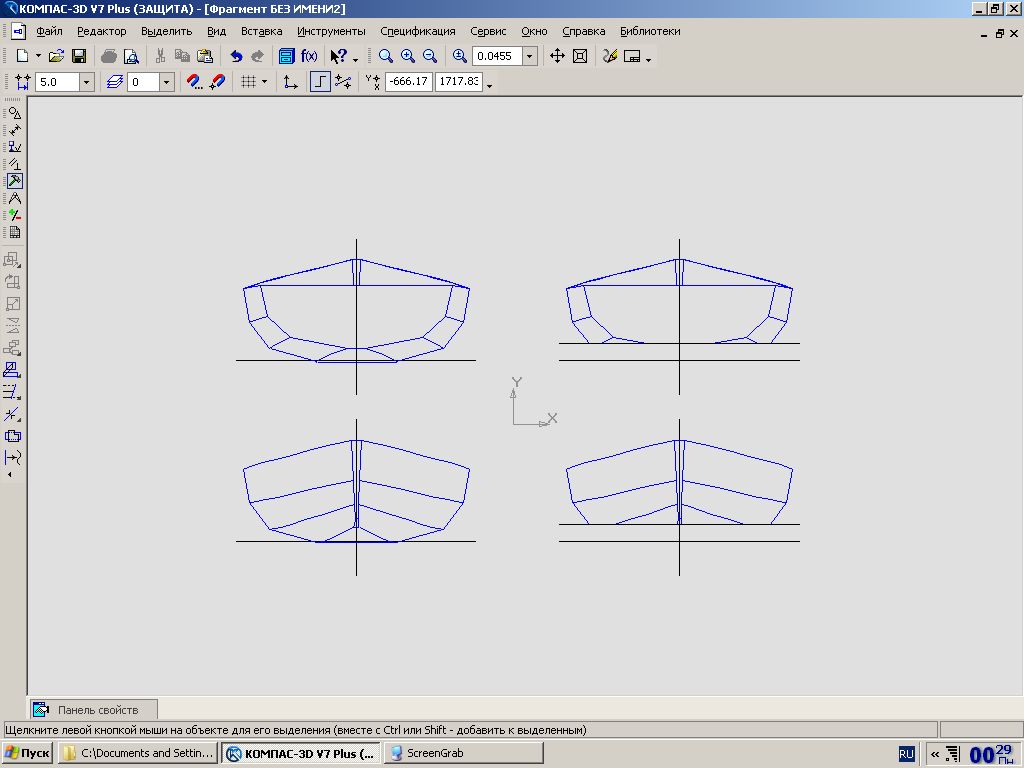Open the variables f(x) panel
Image resolution: width=1024 pixels, height=768 pixels.
point(309,57)
